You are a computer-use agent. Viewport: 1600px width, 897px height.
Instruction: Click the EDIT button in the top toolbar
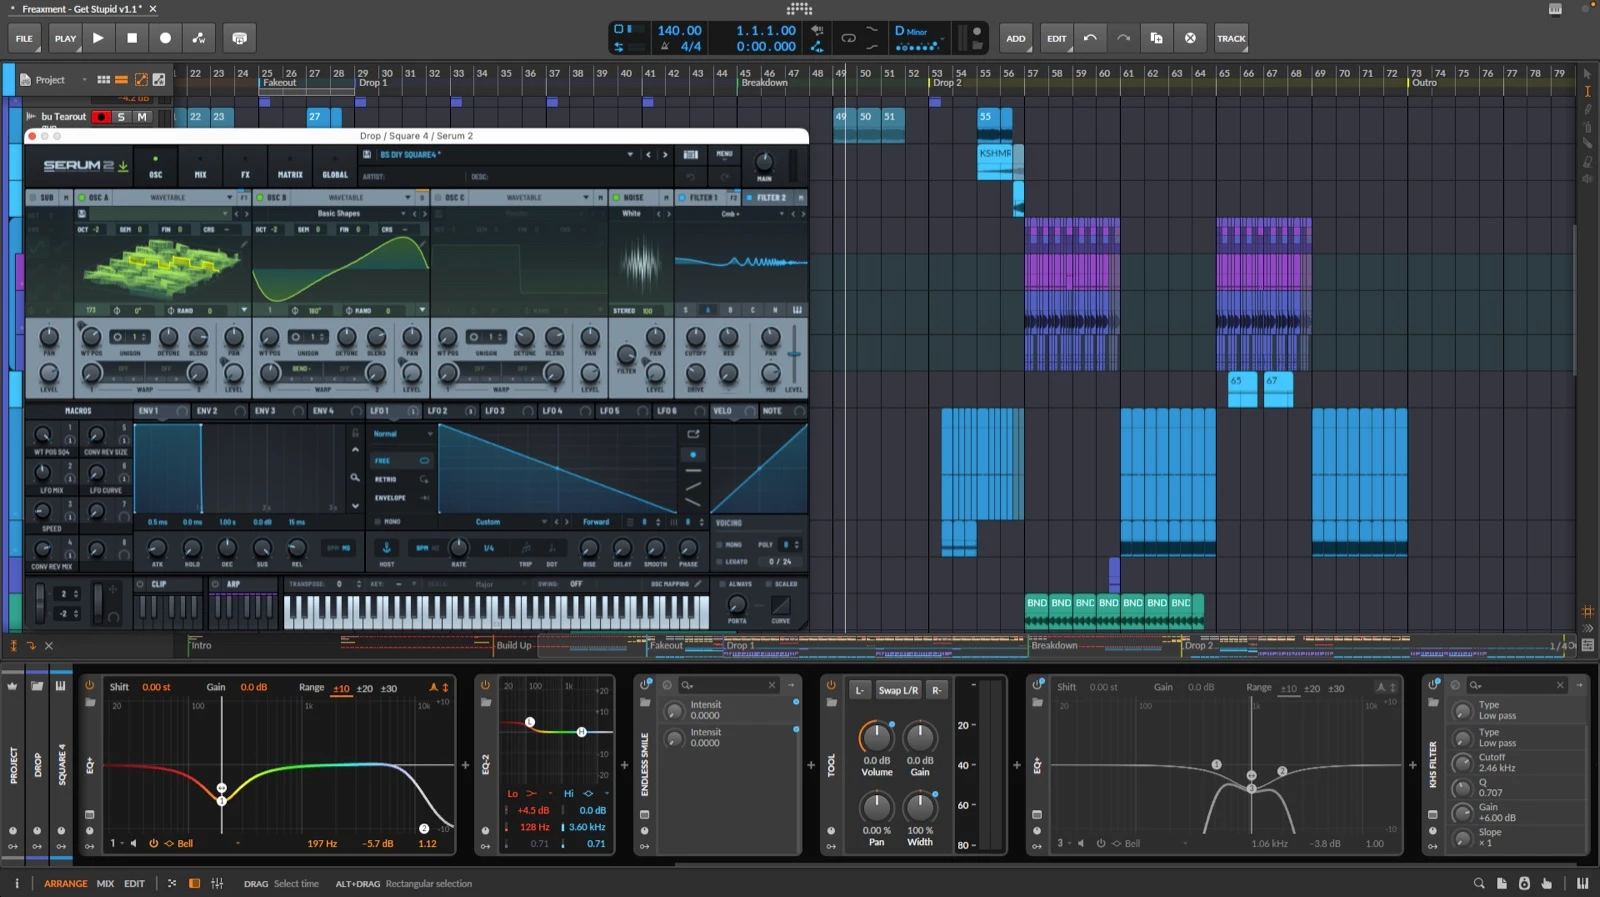coord(1057,38)
